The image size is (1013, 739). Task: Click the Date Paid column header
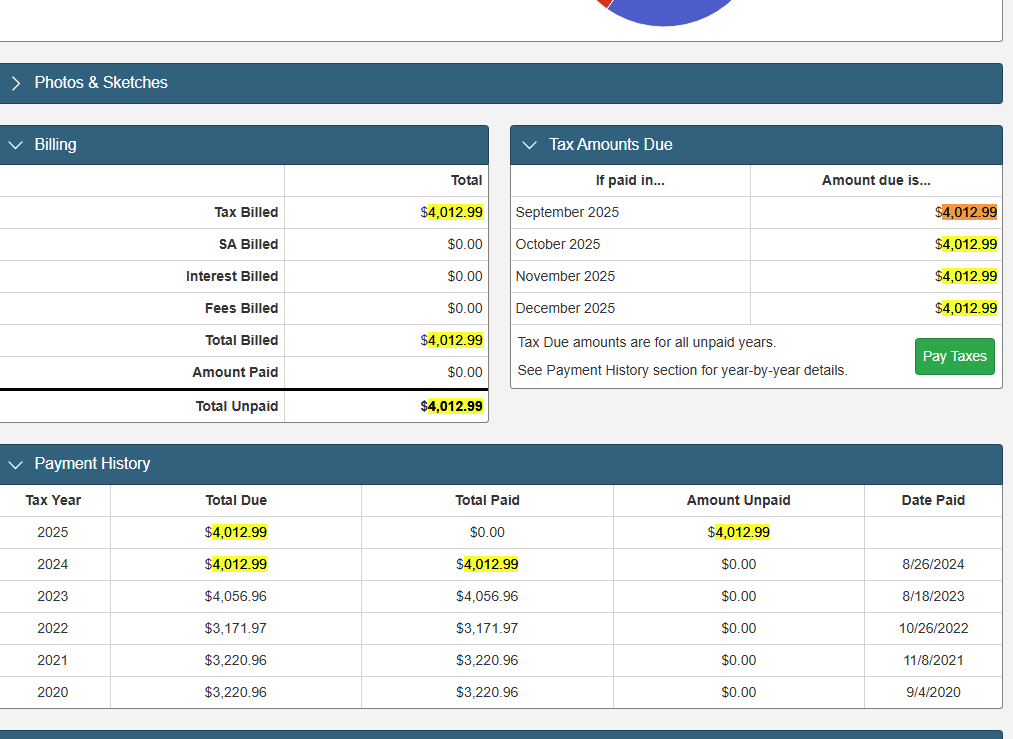point(932,500)
